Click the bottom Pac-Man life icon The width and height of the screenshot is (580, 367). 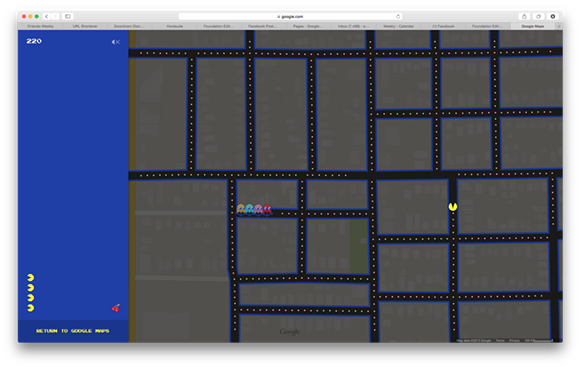point(31,308)
